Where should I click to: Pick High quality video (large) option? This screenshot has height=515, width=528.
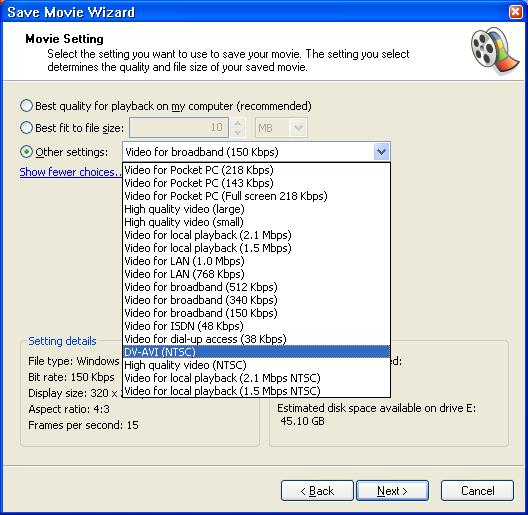tap(256, 209)
